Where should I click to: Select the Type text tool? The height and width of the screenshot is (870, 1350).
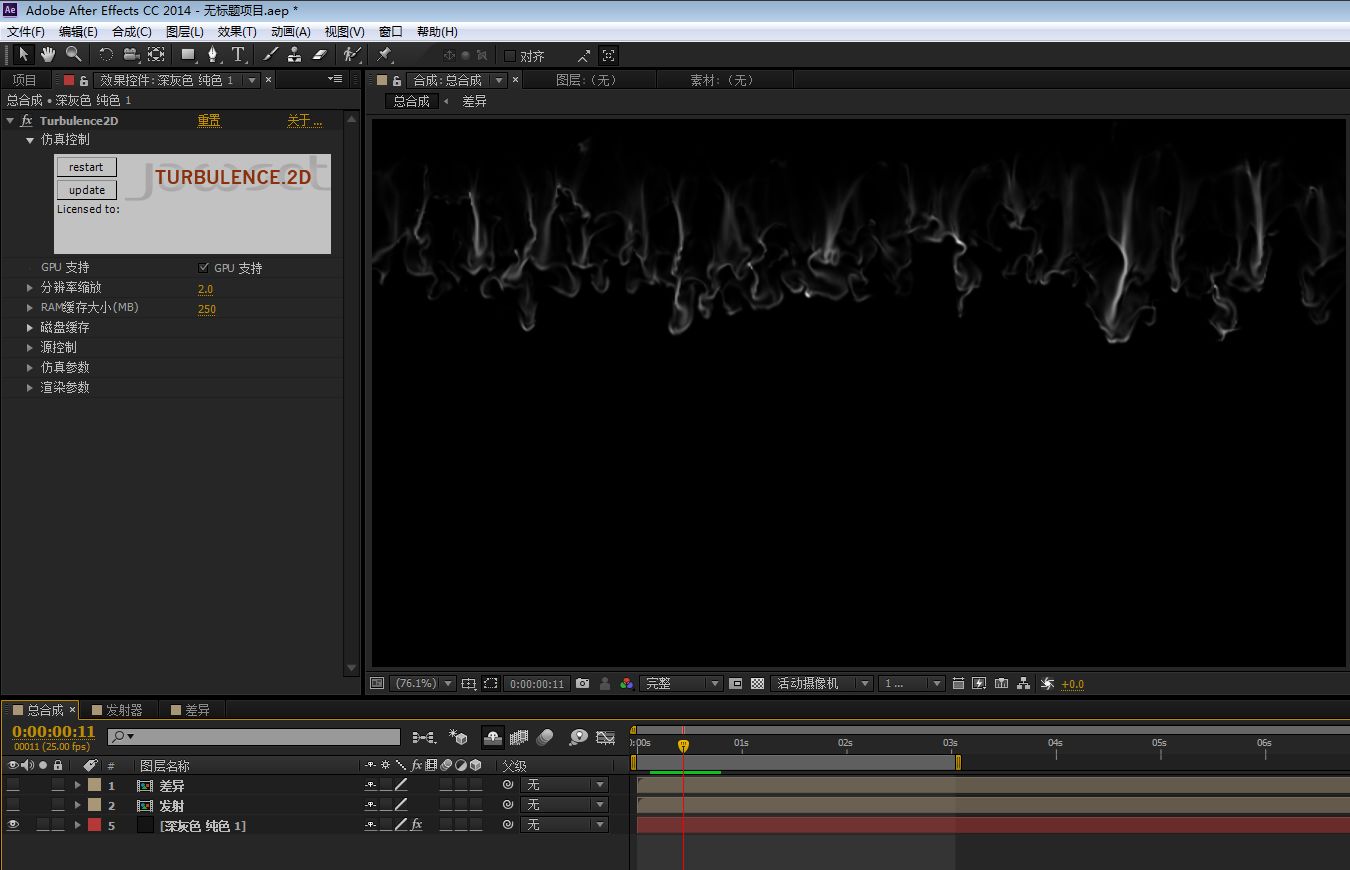click(238, 55)
